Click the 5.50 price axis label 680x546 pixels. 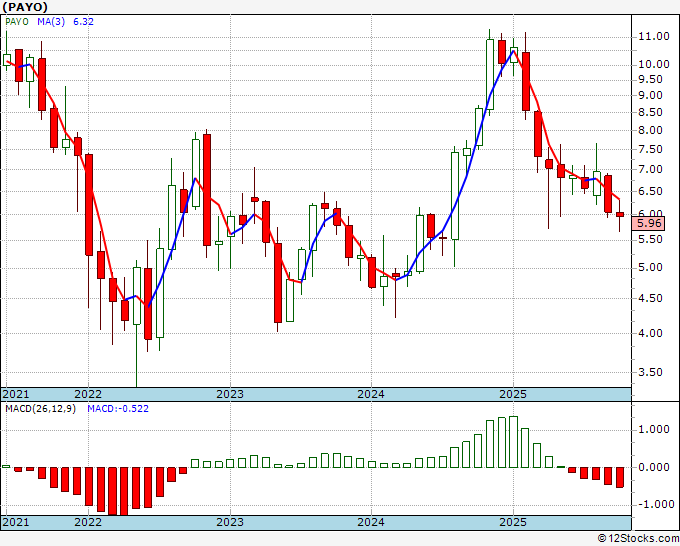[650, 239]
